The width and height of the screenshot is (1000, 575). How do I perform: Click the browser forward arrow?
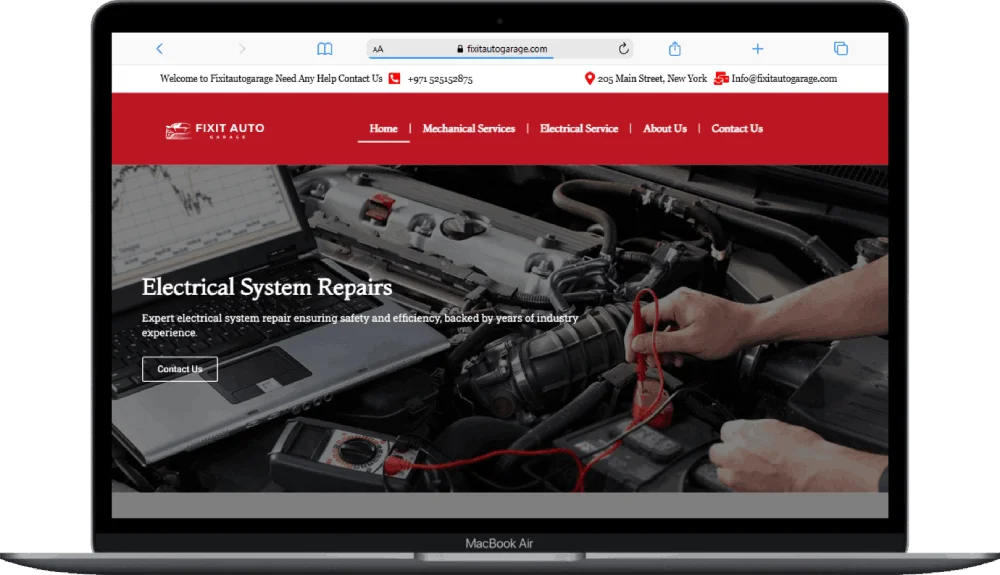[x=242, y=49]
